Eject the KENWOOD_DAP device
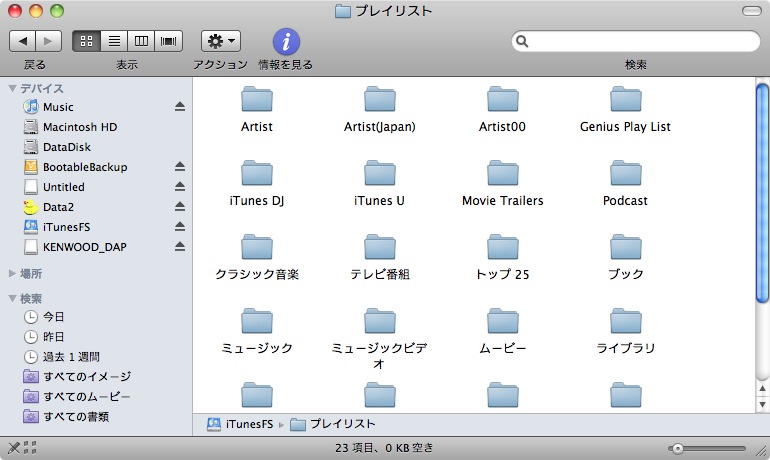770x460 pixels. [x=180, y=246]
